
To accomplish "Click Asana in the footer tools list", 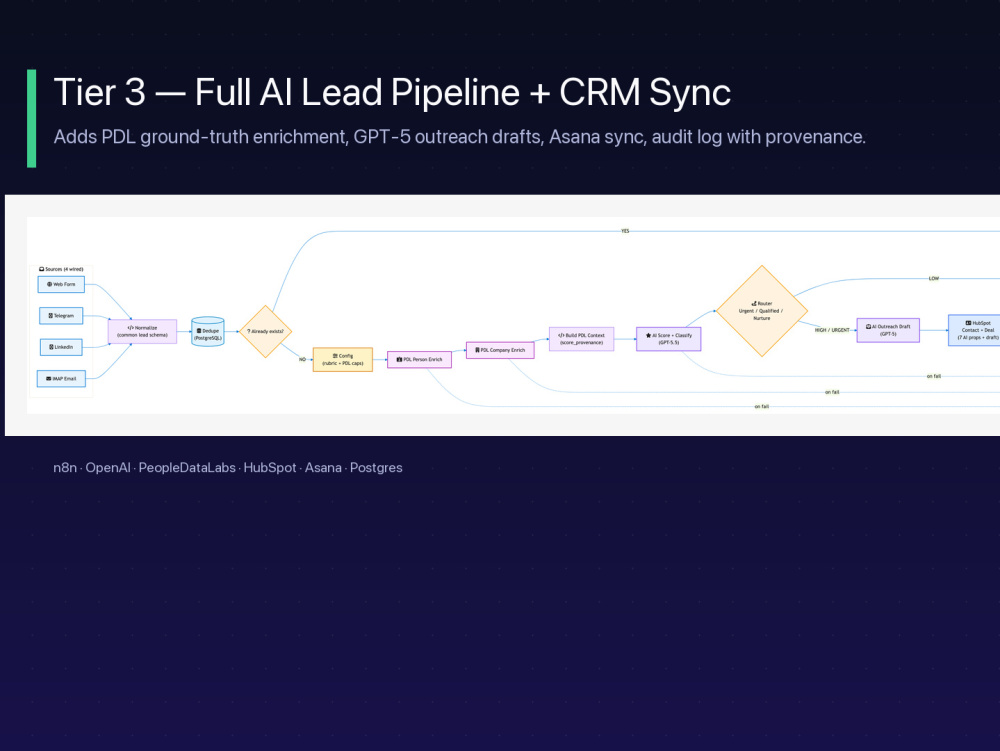I will 323,468.
